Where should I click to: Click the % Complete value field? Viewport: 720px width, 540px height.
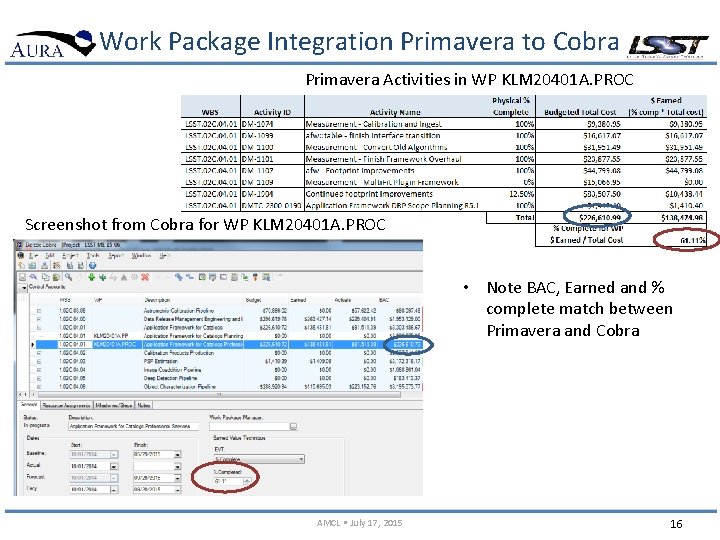tap(228, 482)
